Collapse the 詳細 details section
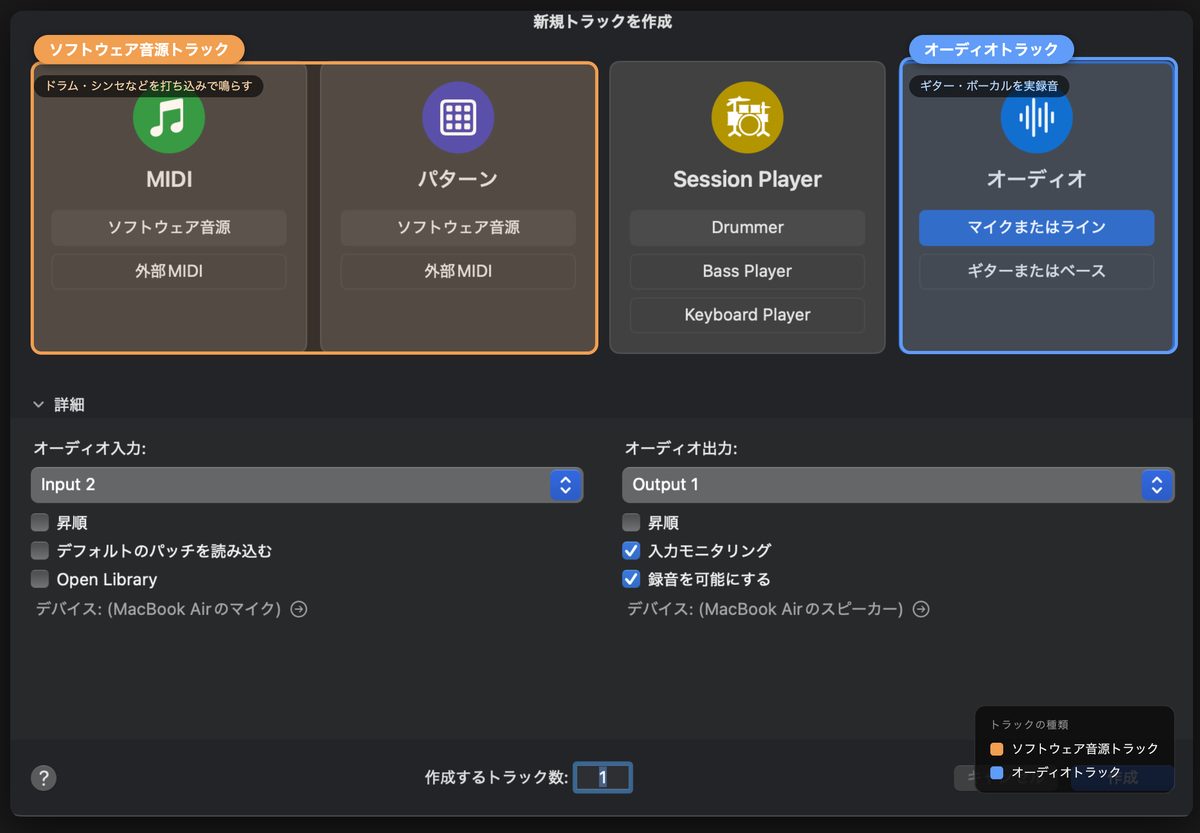This screenshot has width=1200, height=833. pyautogui.click(x=39, y=405)
